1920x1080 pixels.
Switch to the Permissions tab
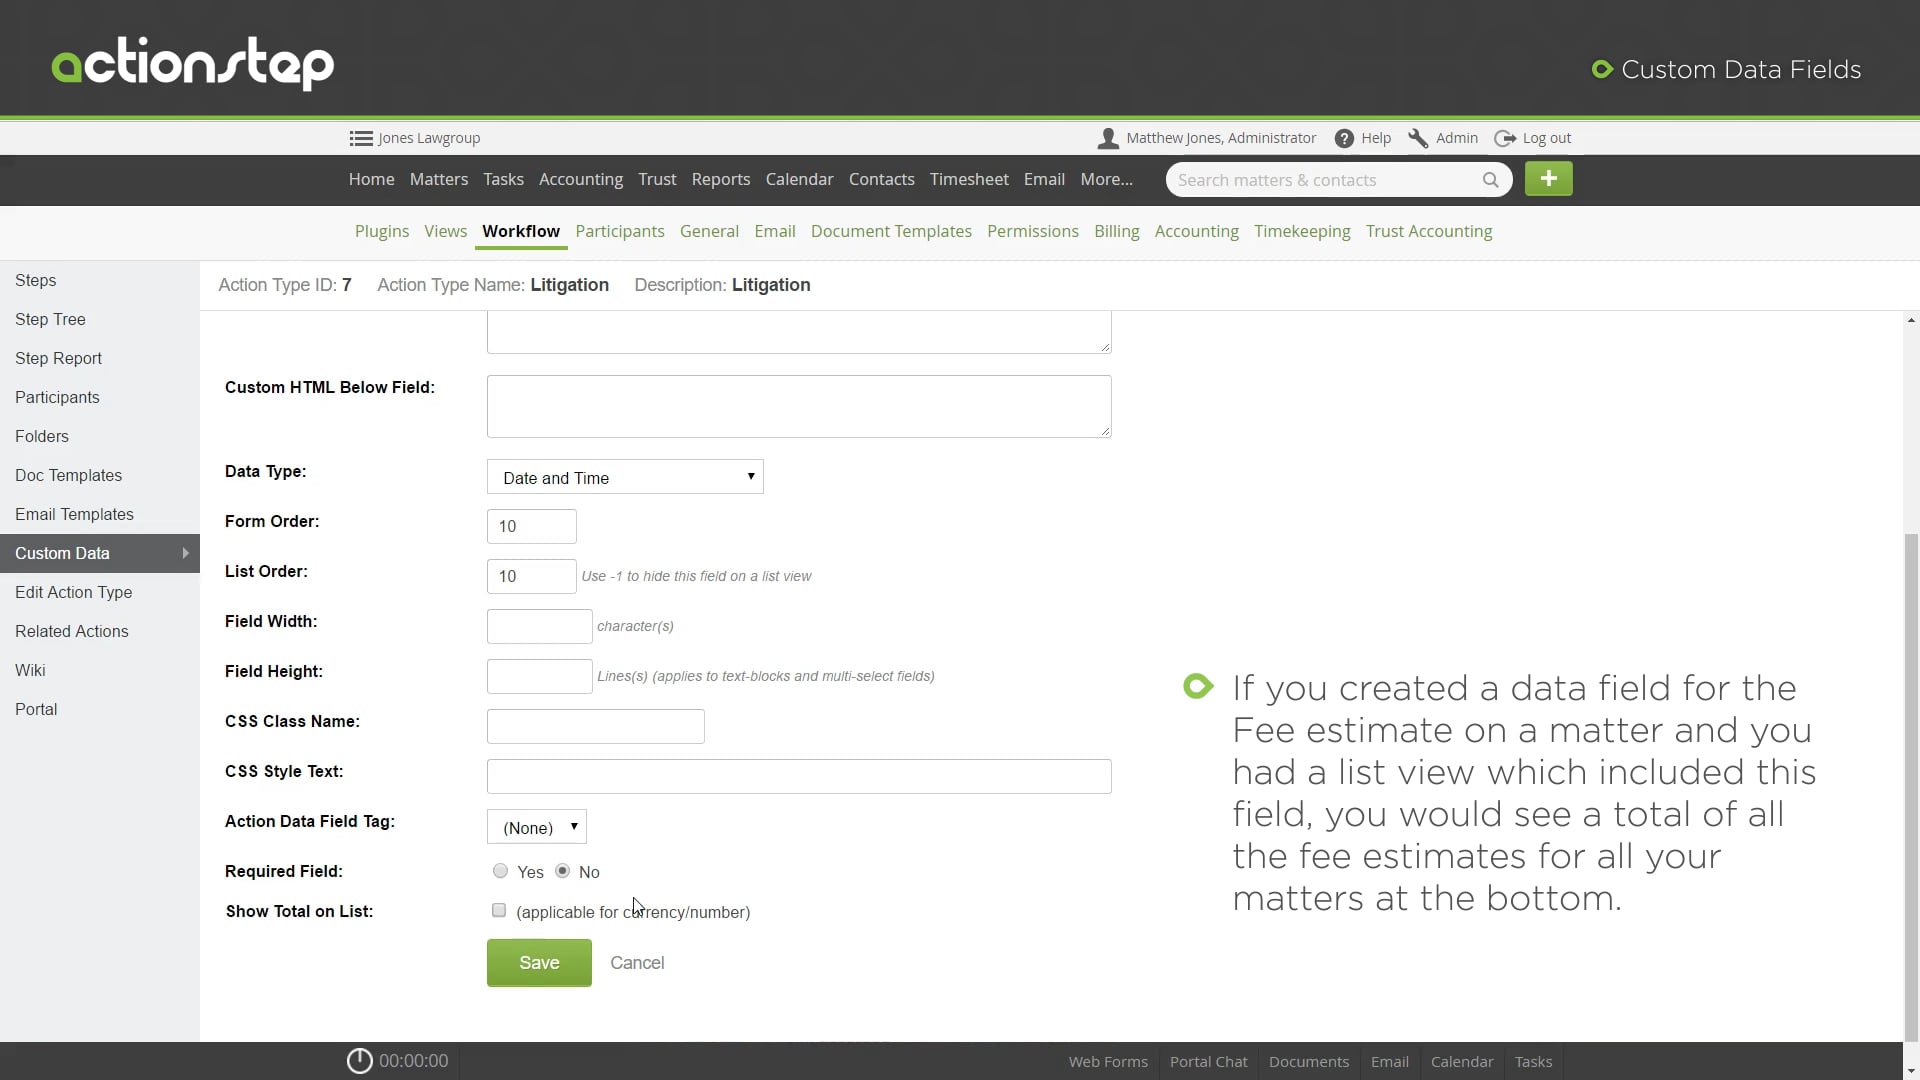click(x=1033, y=231)
